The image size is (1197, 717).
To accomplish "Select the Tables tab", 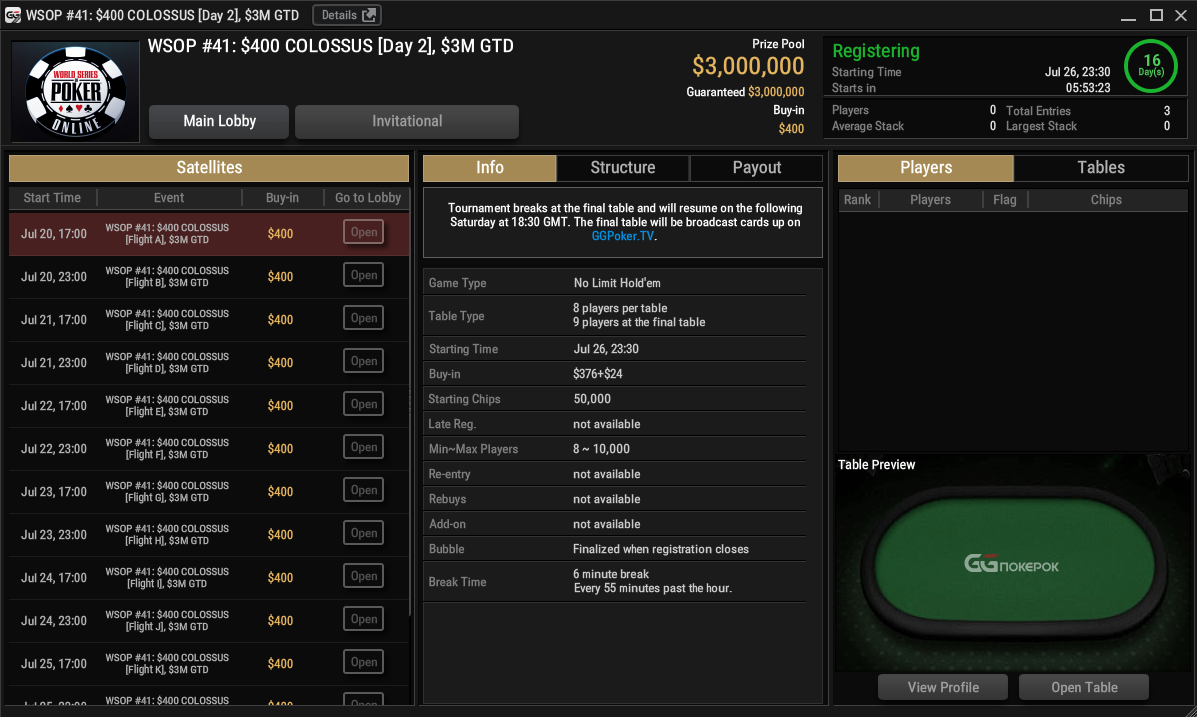I will coord(1101,168).
